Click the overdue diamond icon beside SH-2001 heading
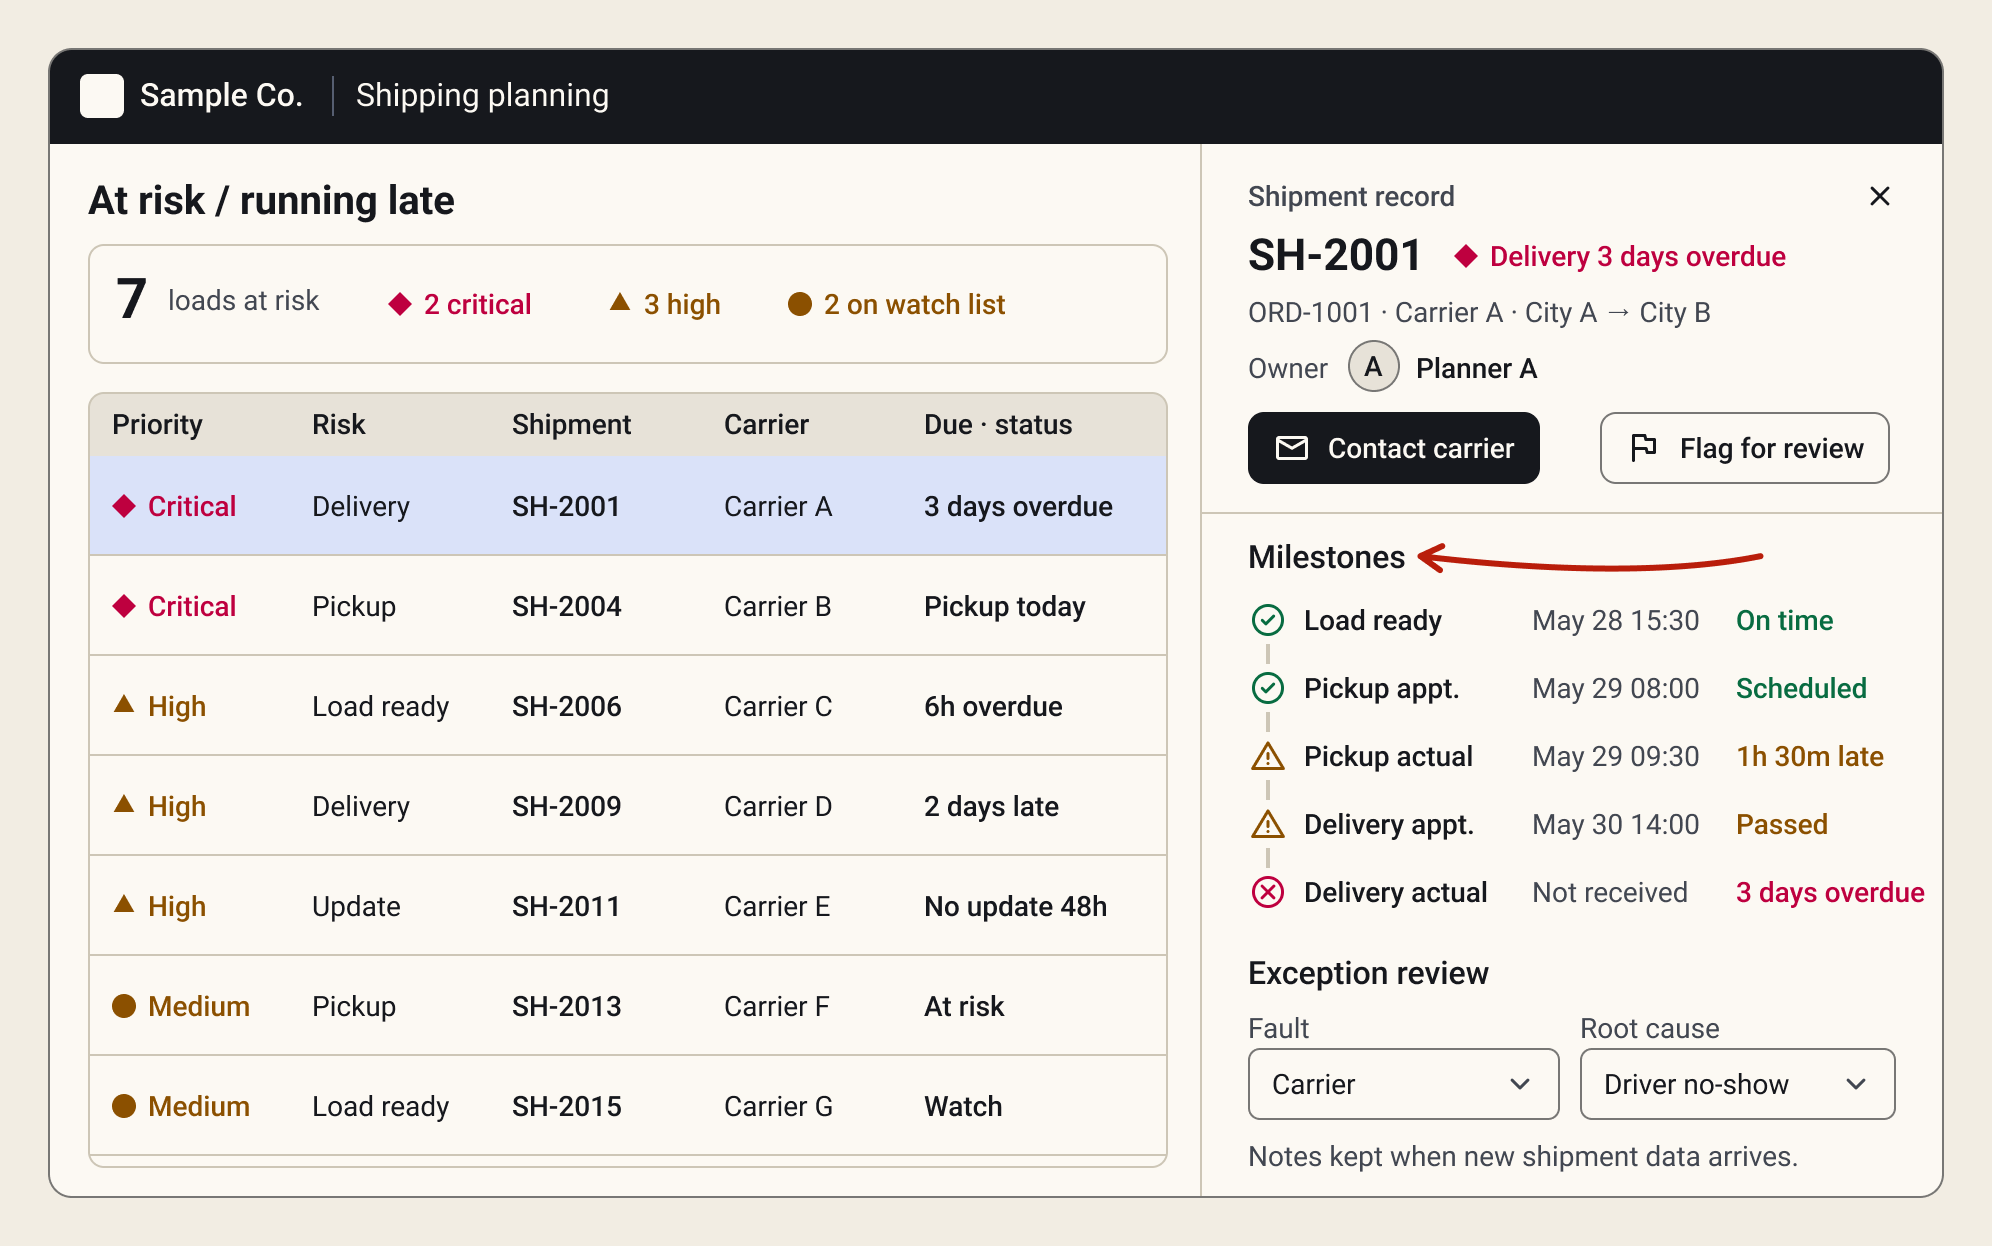 [1466, 256]
